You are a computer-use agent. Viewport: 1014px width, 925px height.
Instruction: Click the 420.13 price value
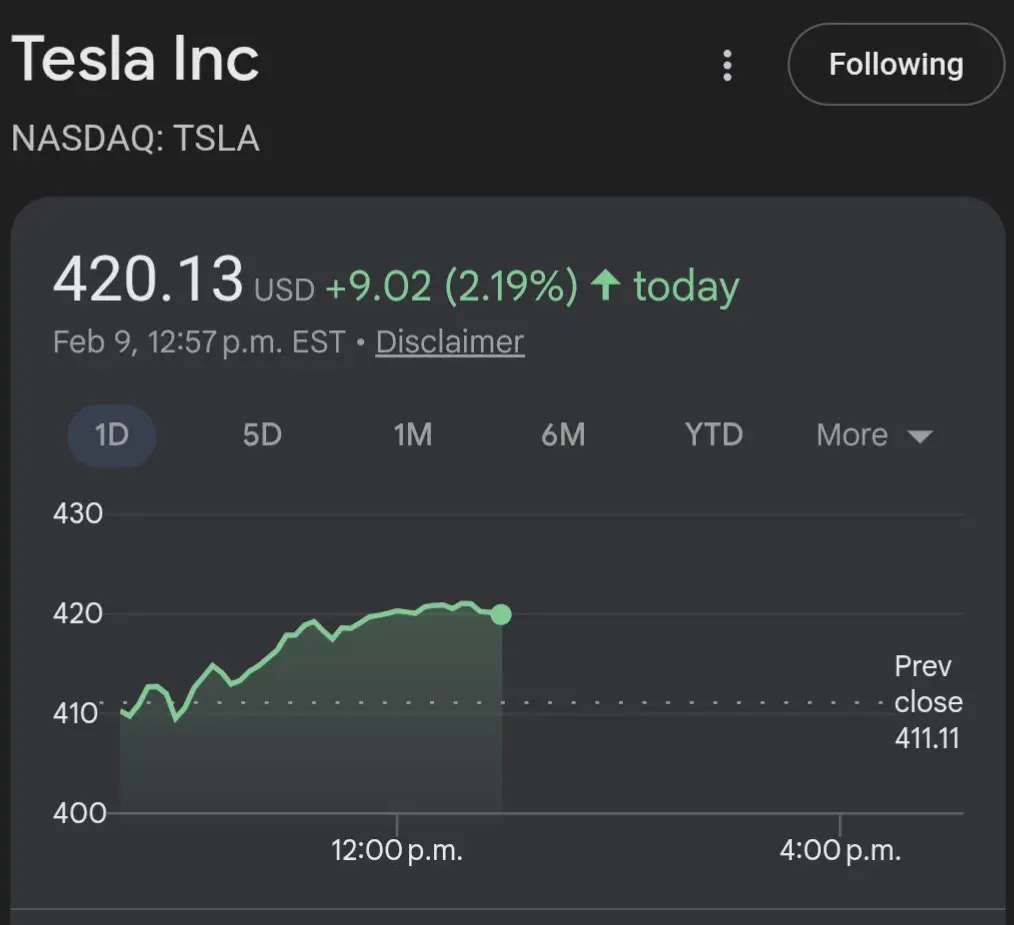[148, 279]
